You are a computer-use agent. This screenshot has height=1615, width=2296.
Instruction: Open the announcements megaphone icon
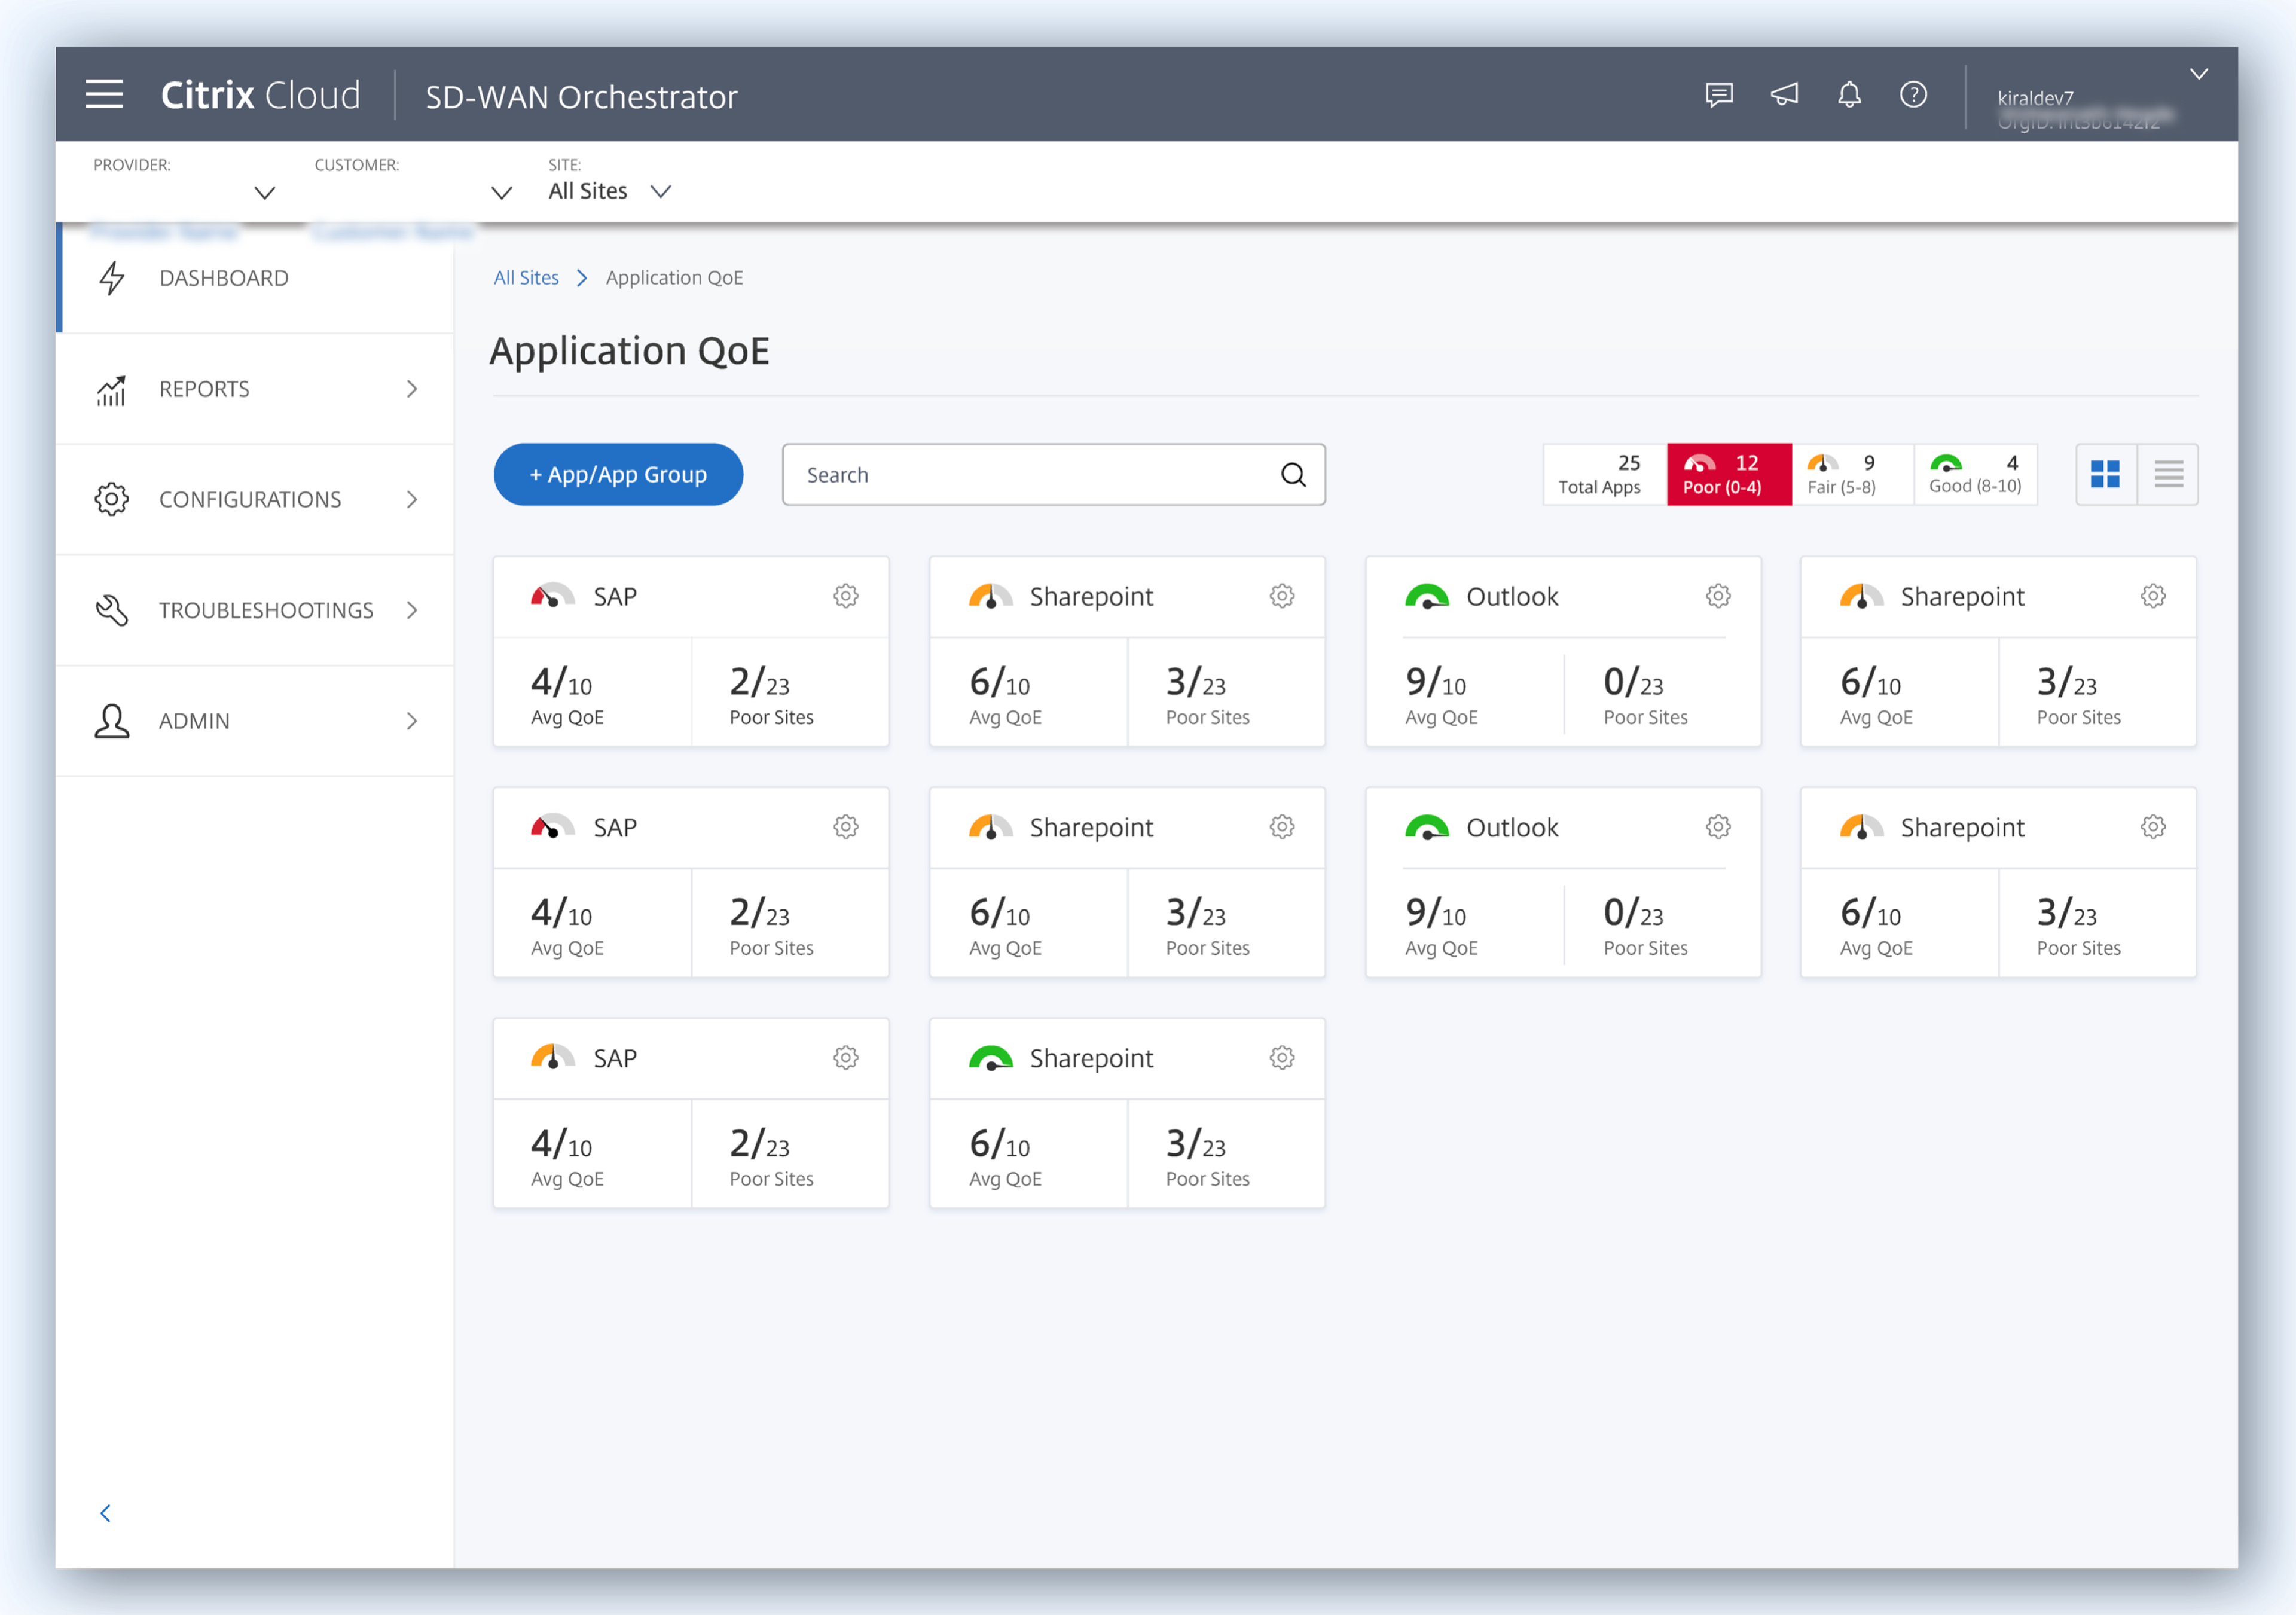click(x=1784, y=95)
